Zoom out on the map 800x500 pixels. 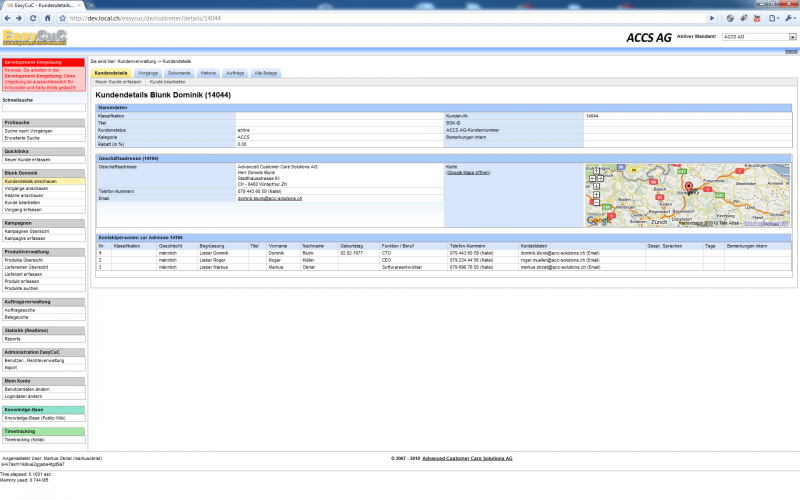point(596,203)
